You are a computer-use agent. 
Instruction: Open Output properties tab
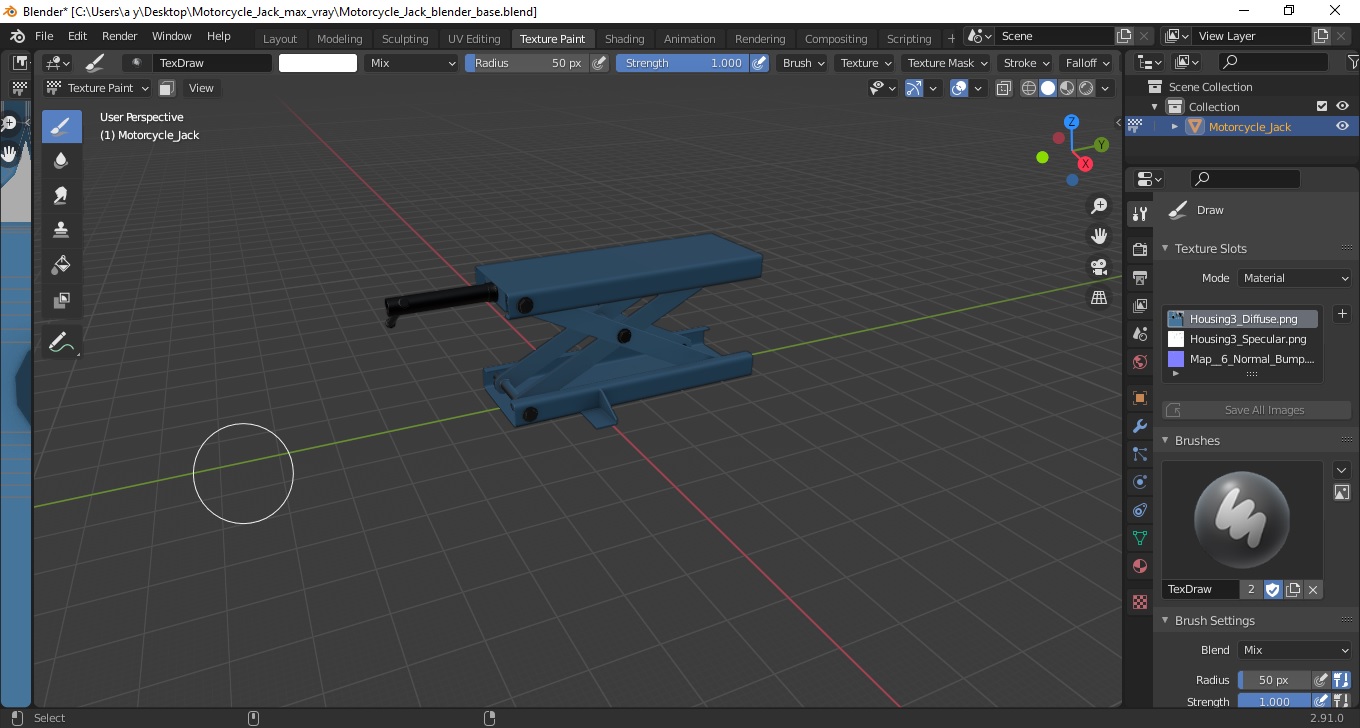(x=1139, y=277)
